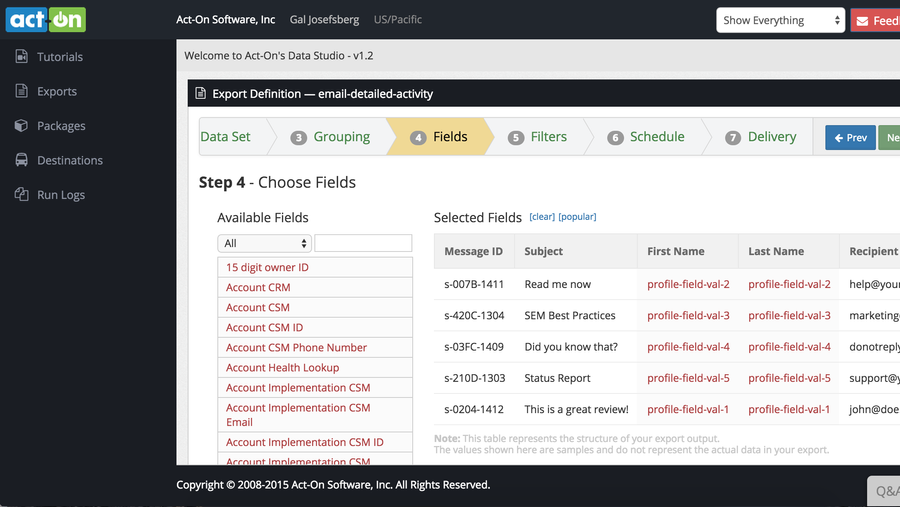Click the Subject column header
Screen dimensions: 900x507
544,252
